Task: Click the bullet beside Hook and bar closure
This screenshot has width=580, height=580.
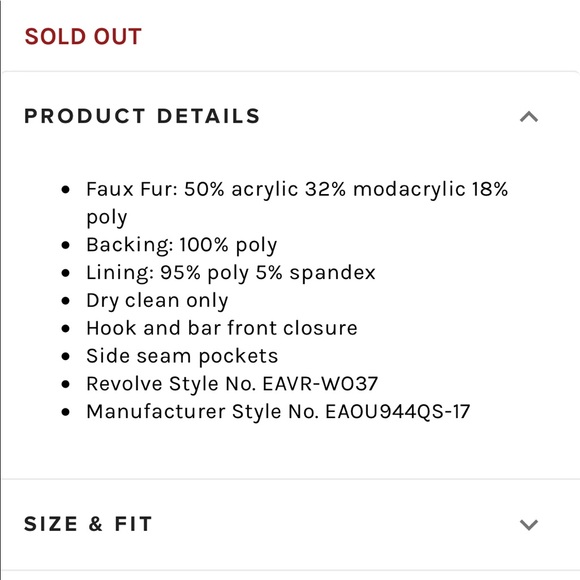Action: click(65, 328)
